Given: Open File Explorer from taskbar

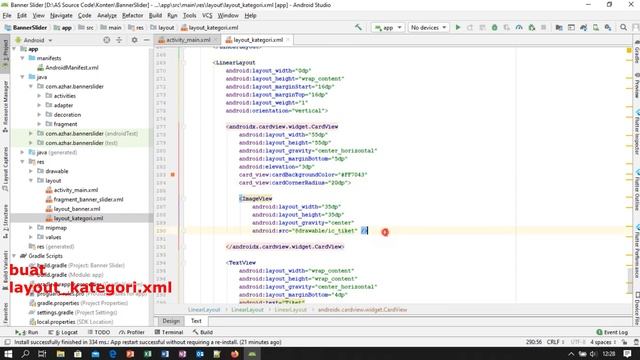Looking at the screenshot, I should point(60,354).
